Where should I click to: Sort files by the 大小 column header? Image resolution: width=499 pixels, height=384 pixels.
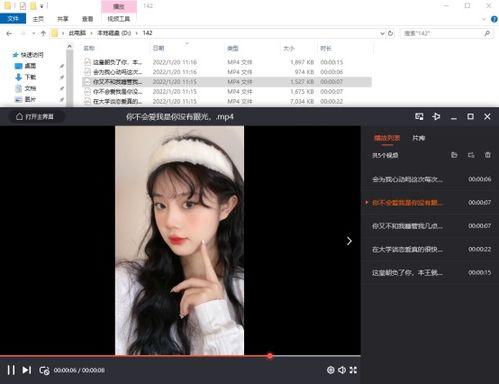tap(289, 48)
